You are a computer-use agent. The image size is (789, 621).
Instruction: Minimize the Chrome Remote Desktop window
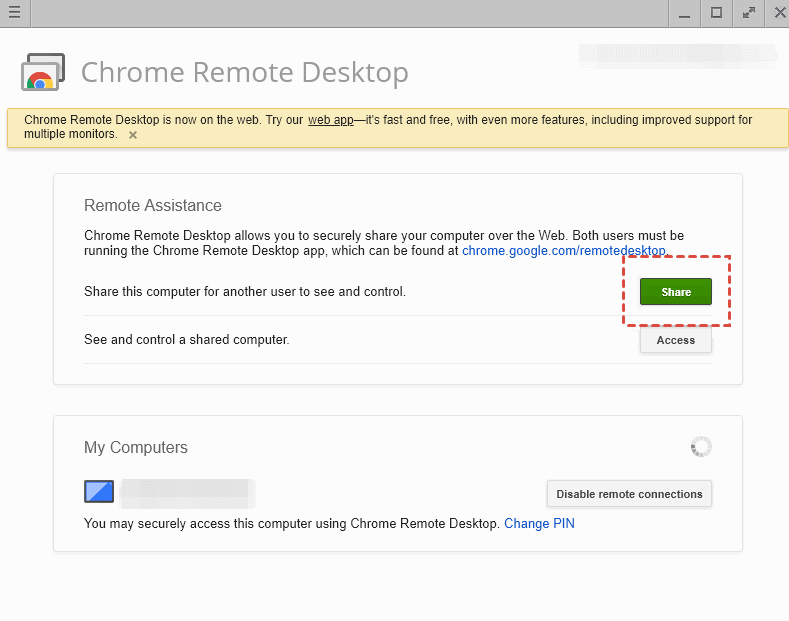684,13
